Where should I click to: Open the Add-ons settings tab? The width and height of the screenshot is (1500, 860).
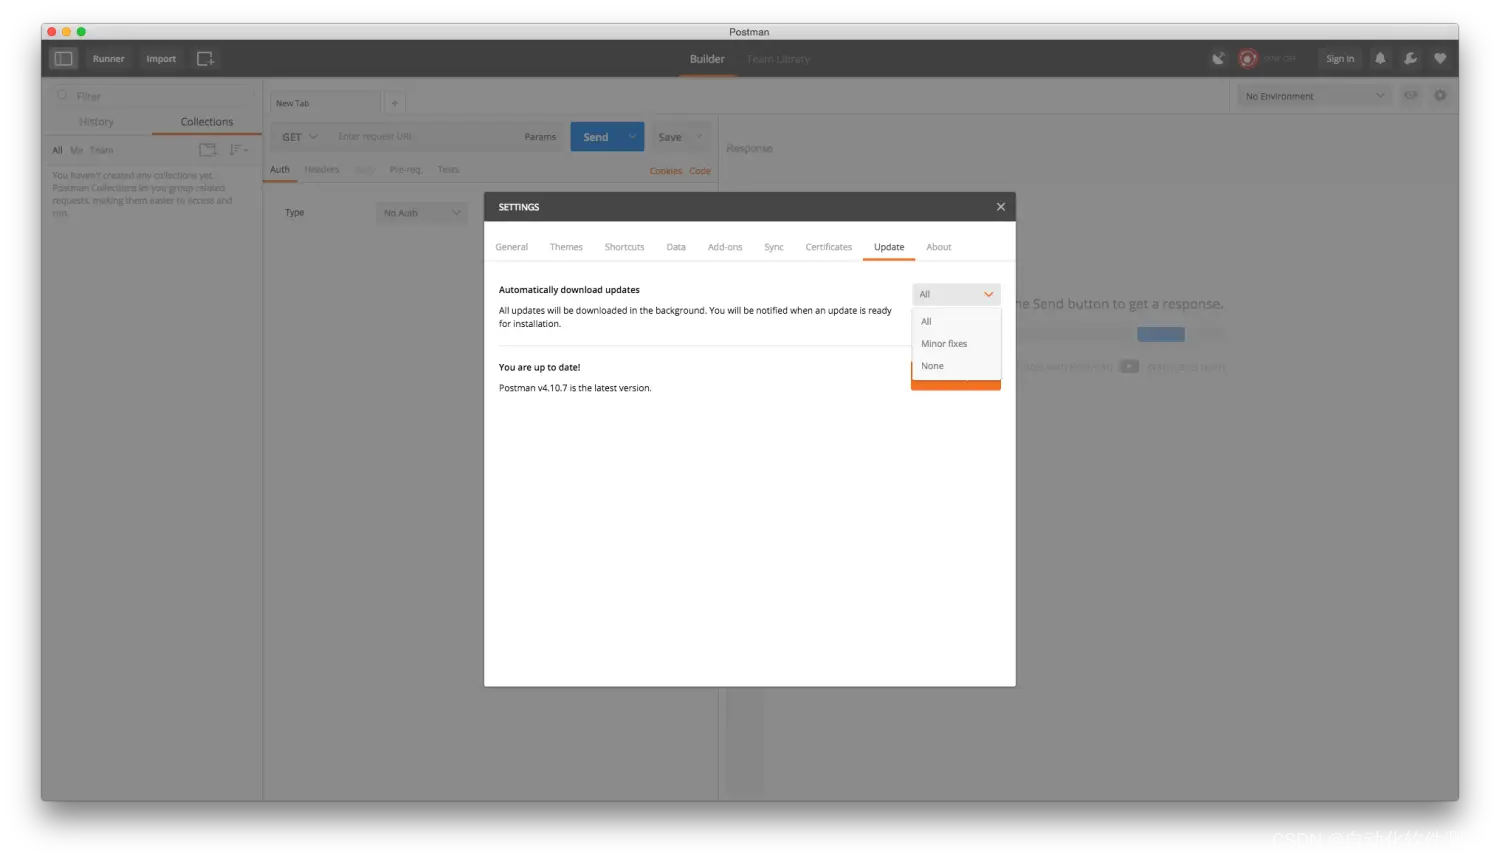coord(725,247)
